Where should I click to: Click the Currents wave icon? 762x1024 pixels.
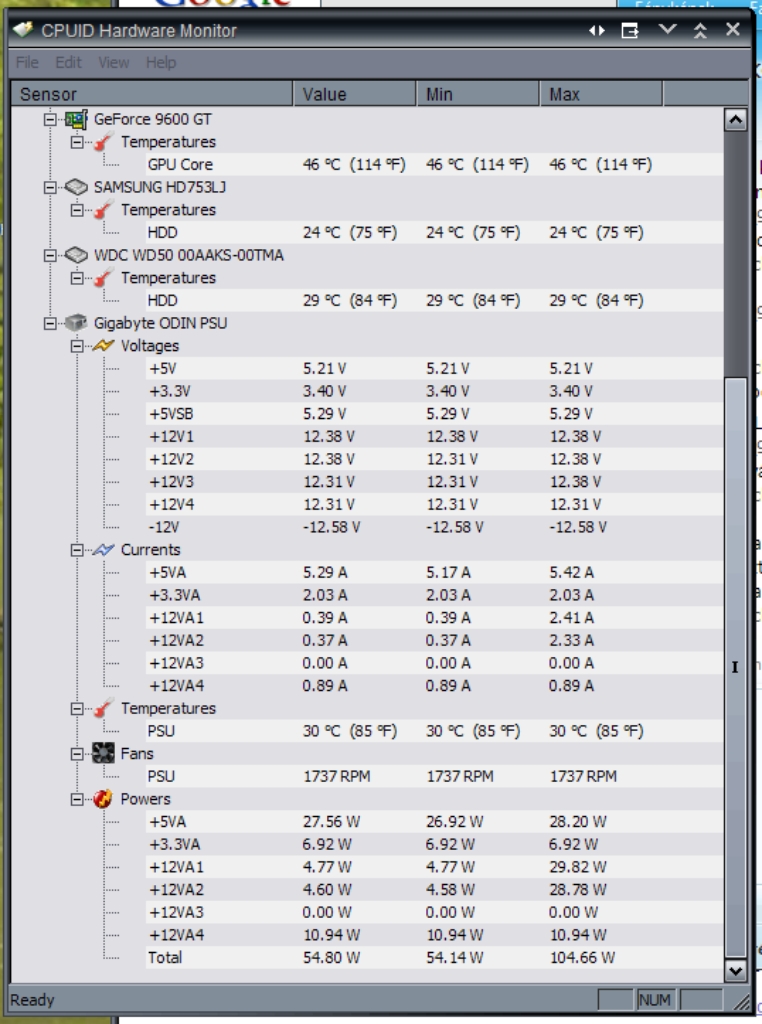point(103,550)
